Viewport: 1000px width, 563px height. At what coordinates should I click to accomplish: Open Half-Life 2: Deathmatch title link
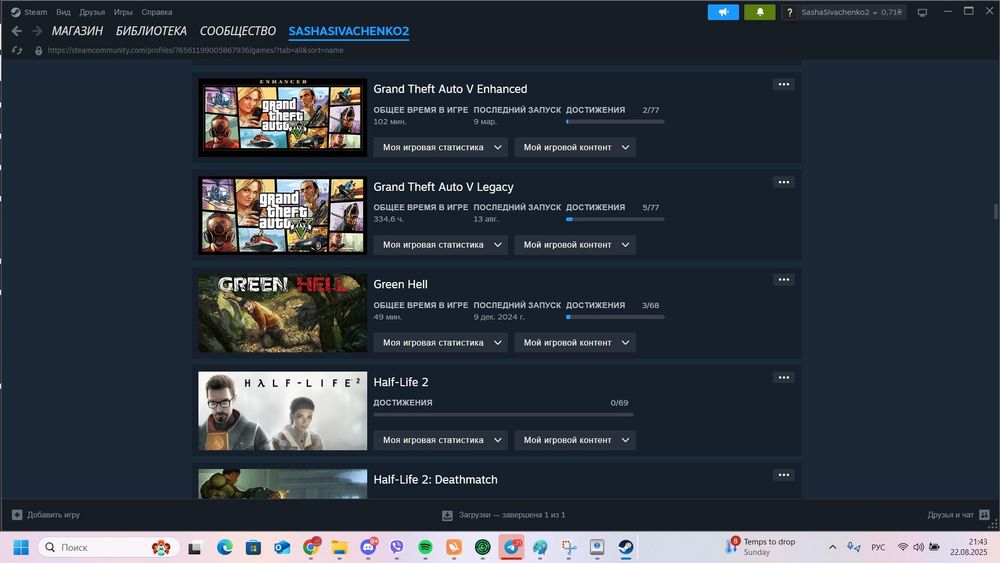pyautogui.click(x=436, y=479)
